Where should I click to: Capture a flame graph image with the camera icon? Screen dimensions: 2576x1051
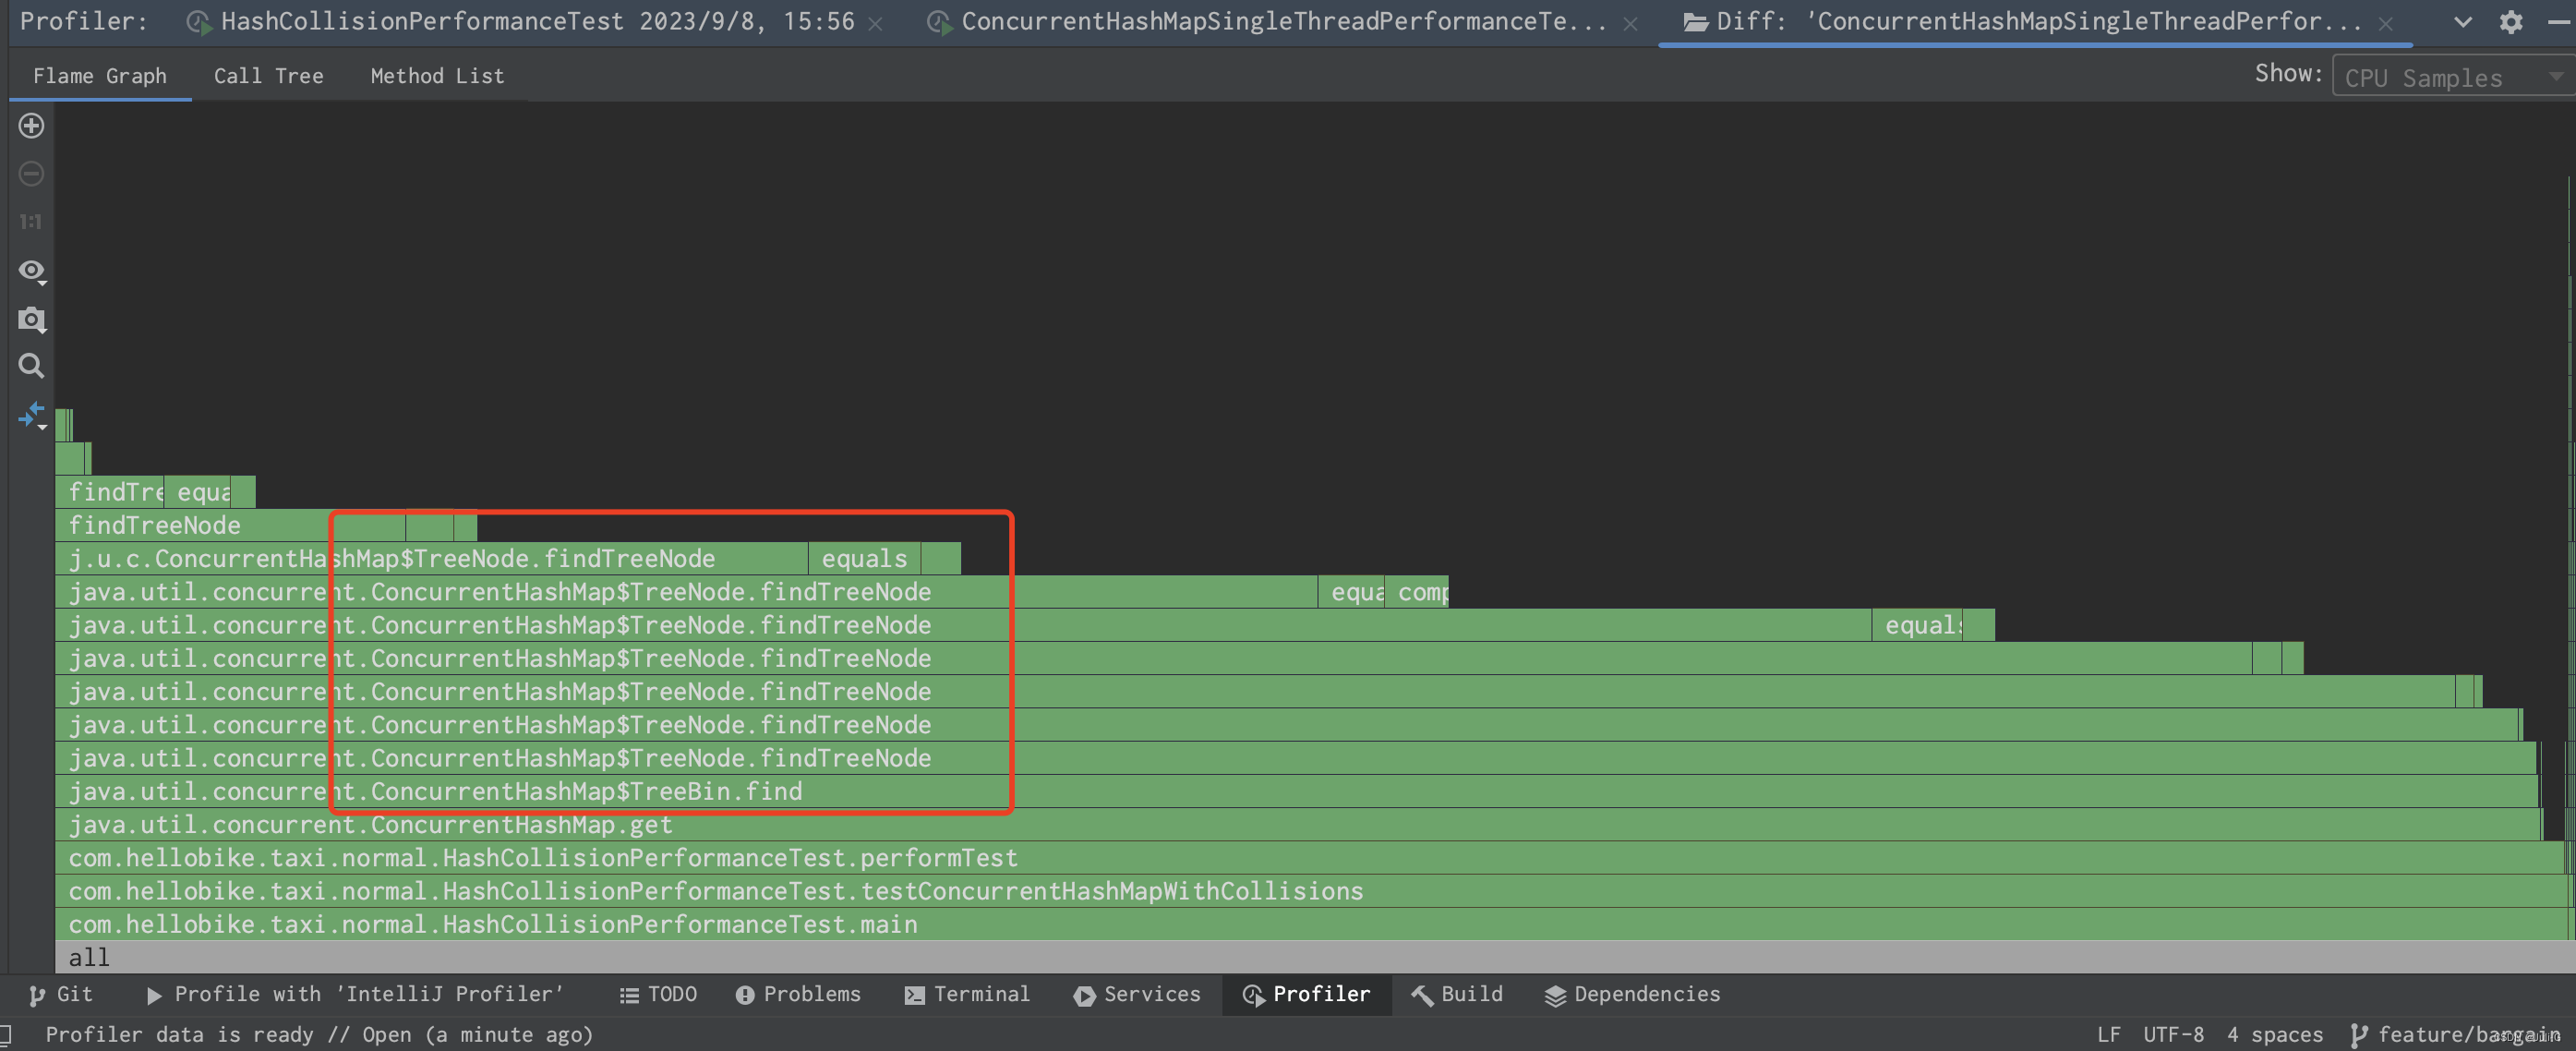click(31, 319)
